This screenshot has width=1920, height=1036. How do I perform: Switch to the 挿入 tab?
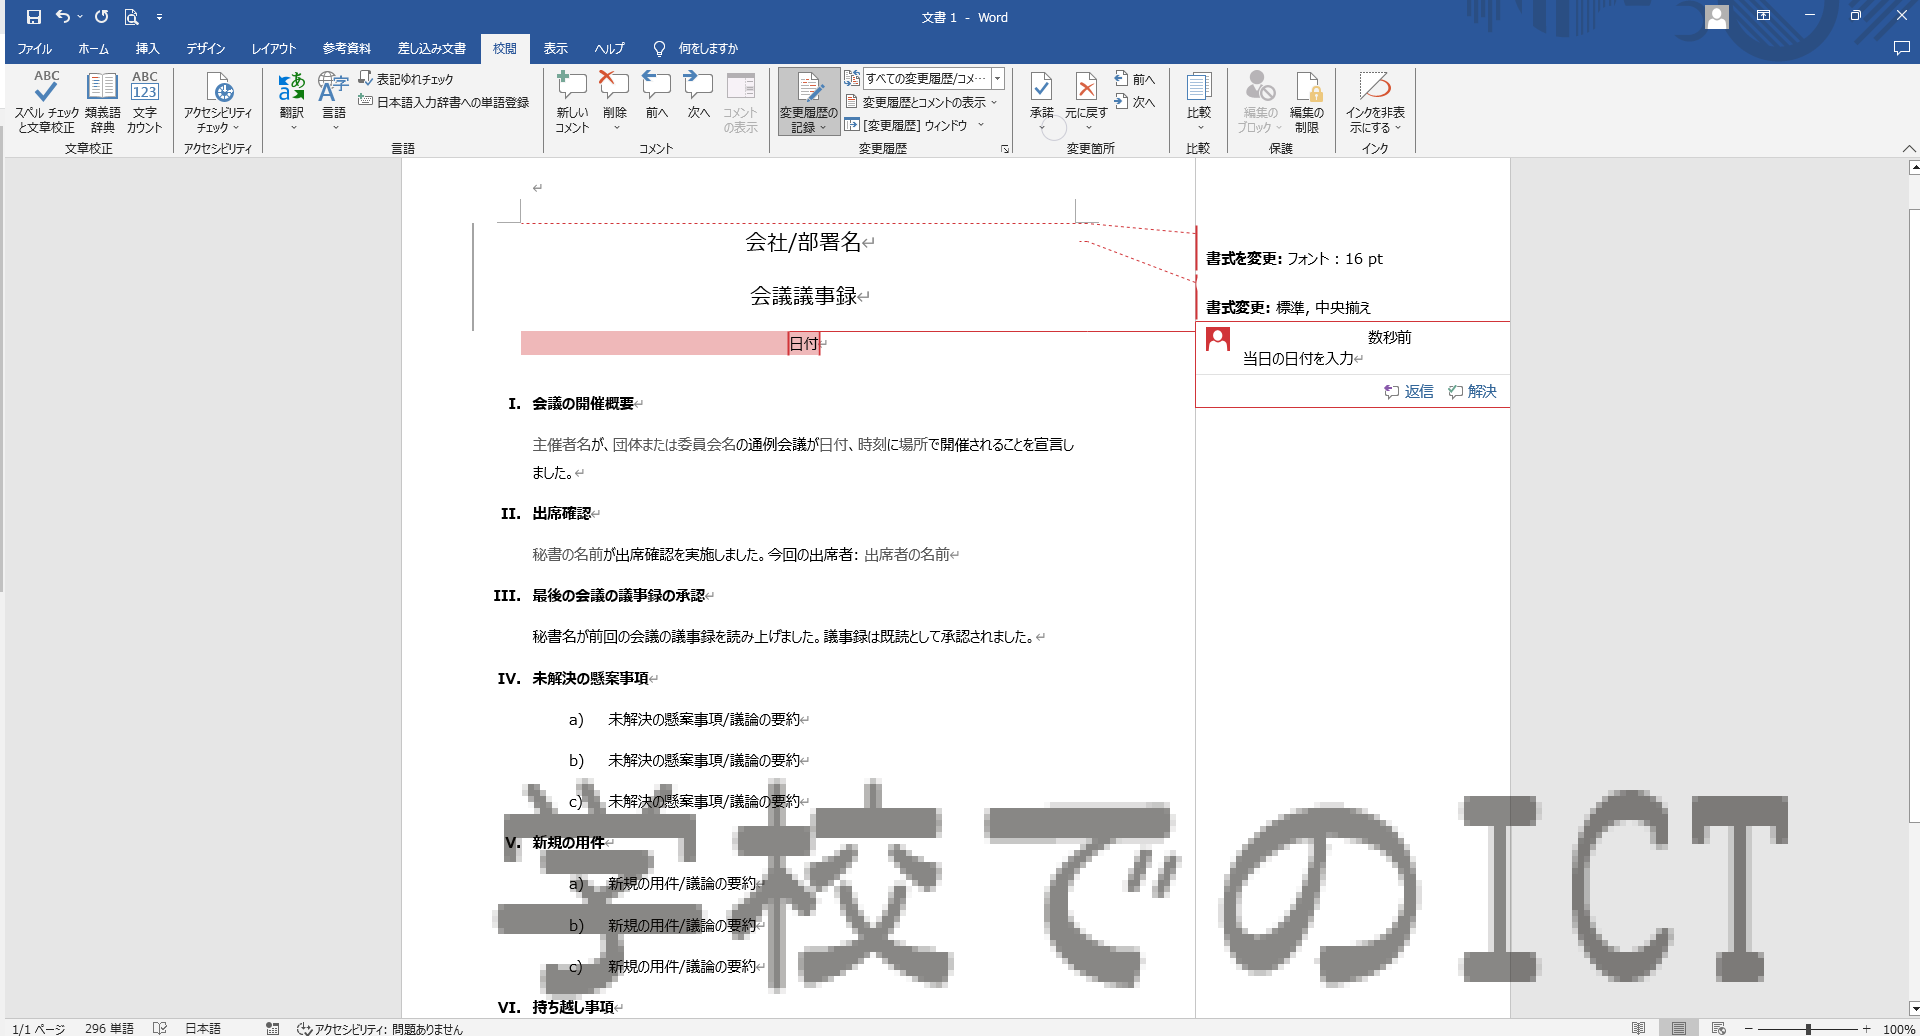[x=147, y=48]
